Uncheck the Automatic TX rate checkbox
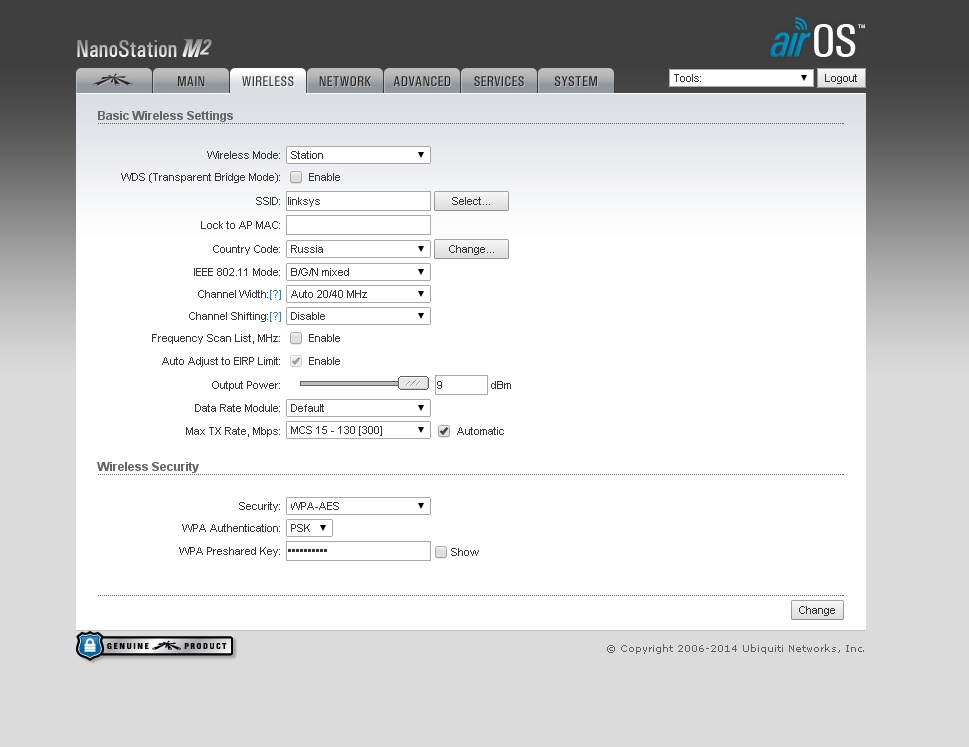 pos(444,431)
